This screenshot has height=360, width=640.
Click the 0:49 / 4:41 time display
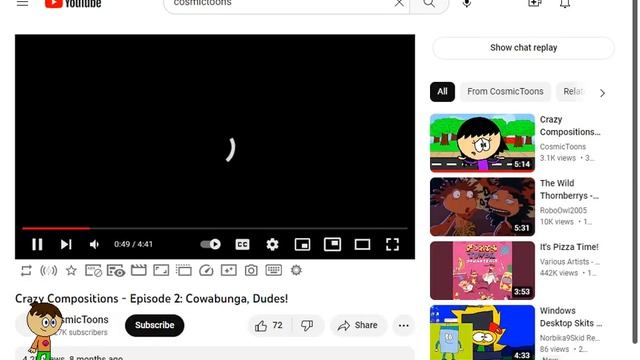[x=133, y=244]
